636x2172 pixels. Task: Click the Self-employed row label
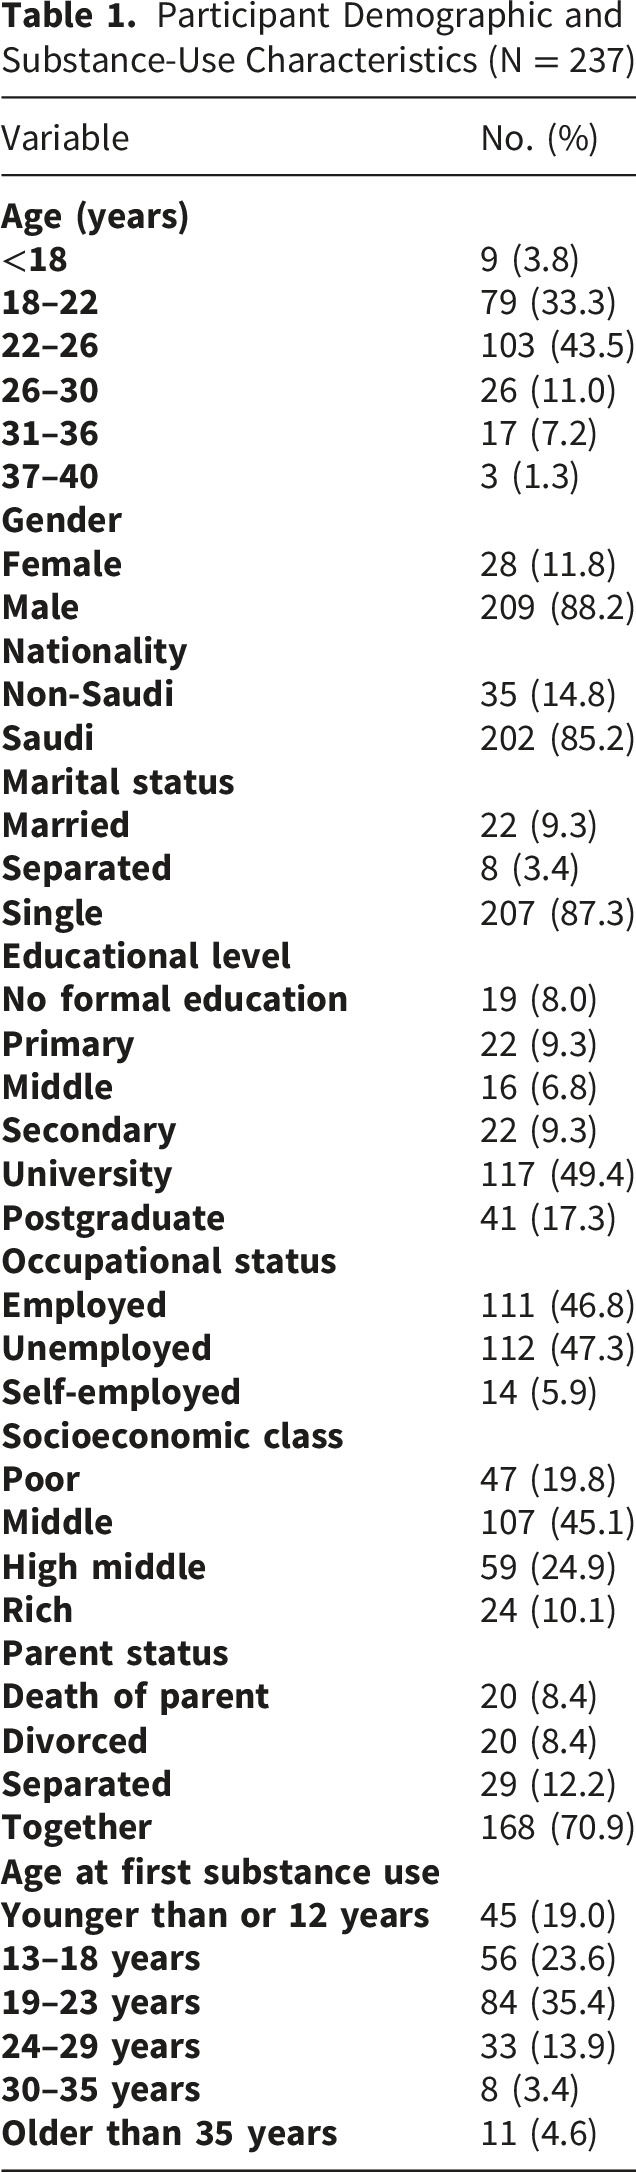pos(121,1391)
